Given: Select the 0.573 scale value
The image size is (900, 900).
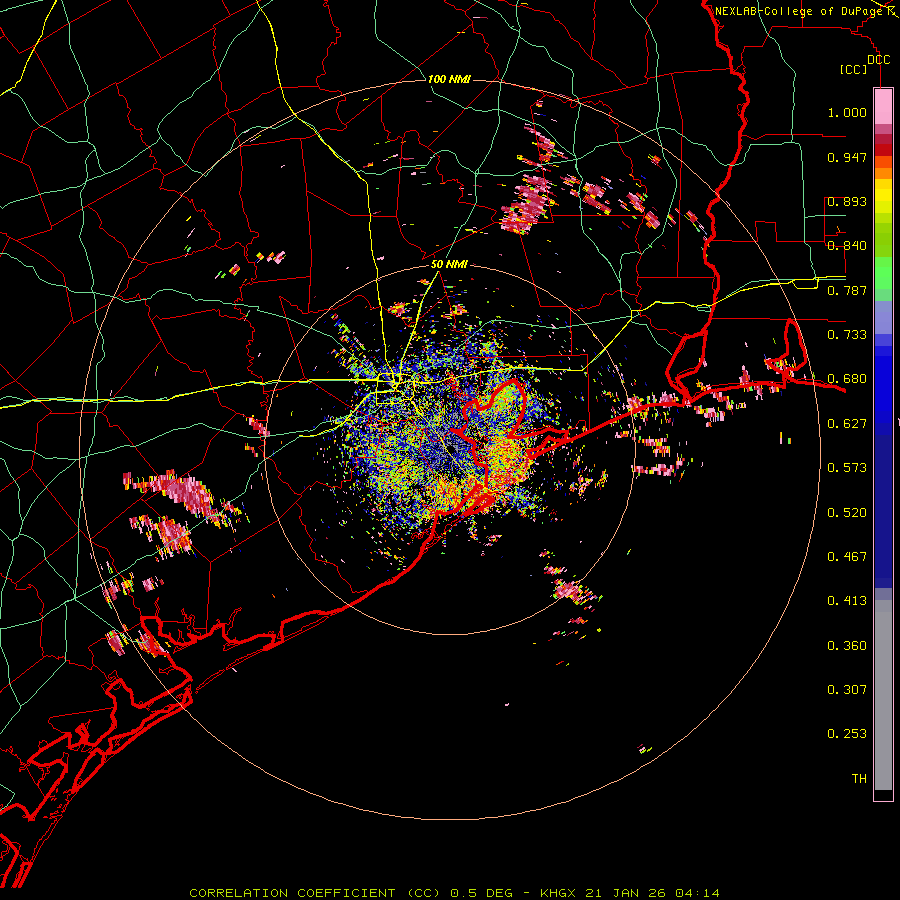Looking at the screenshot, I should coord(847,468).
